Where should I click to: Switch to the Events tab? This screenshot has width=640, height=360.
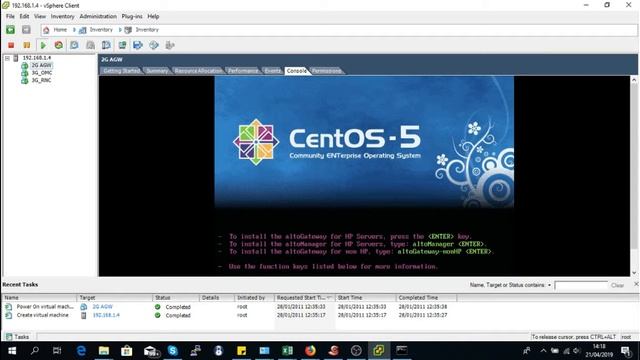point(272,71)
